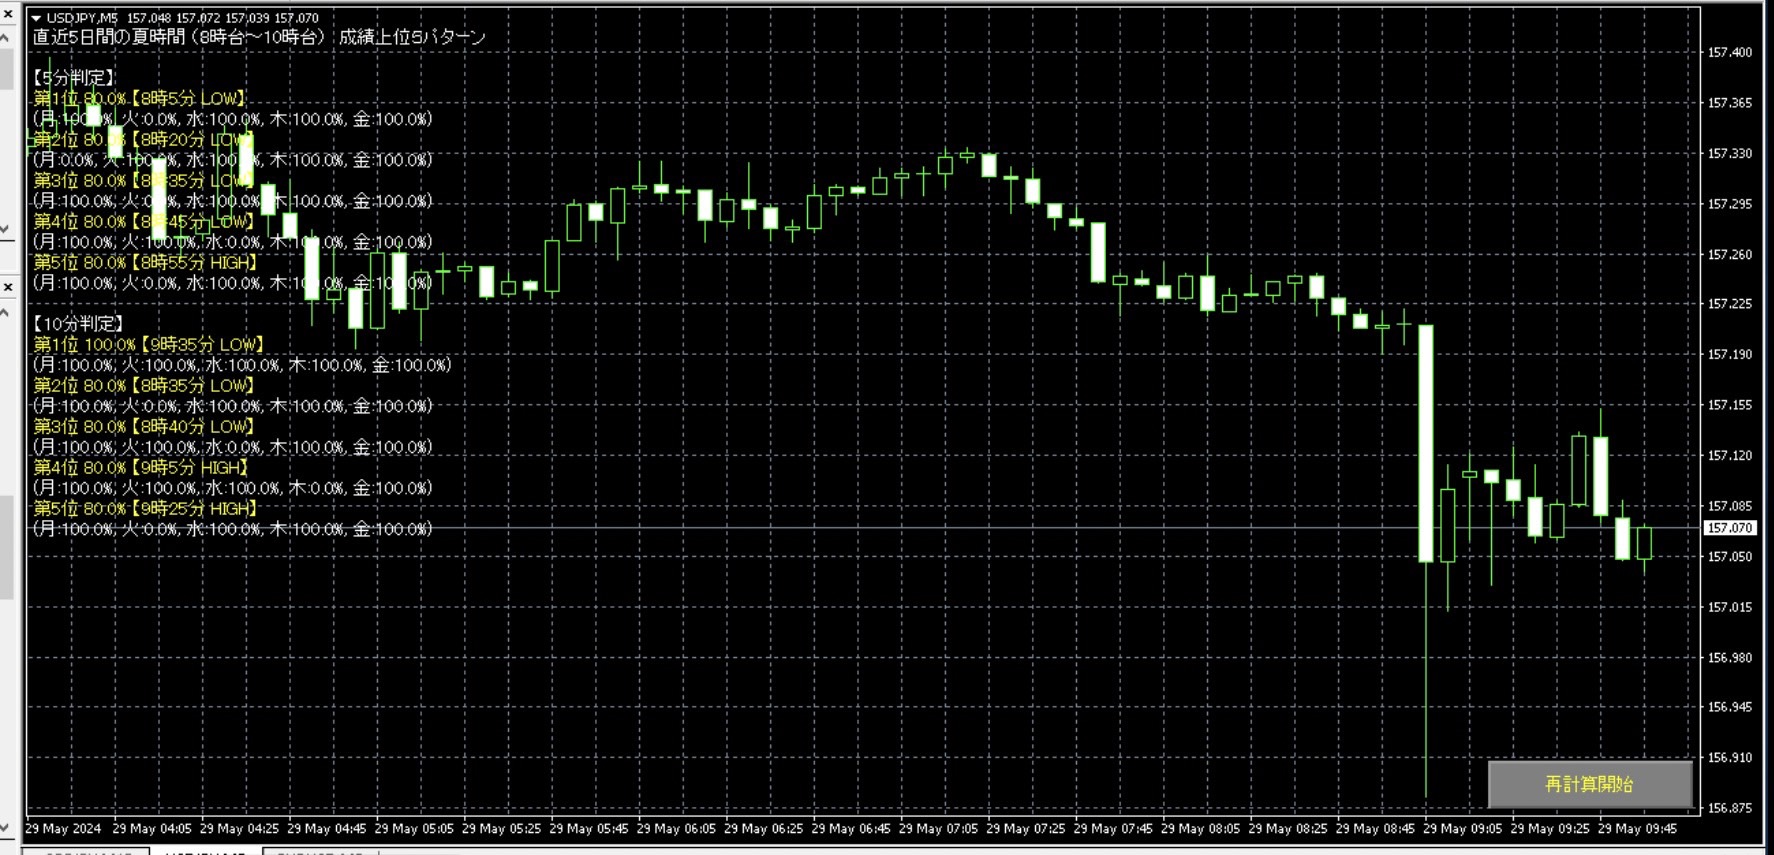This screenshot has width=1774, height=855.
Task: Select 第2位 80.0%【8時20分 LOW】 line
Action: click(x=143, y=140)
